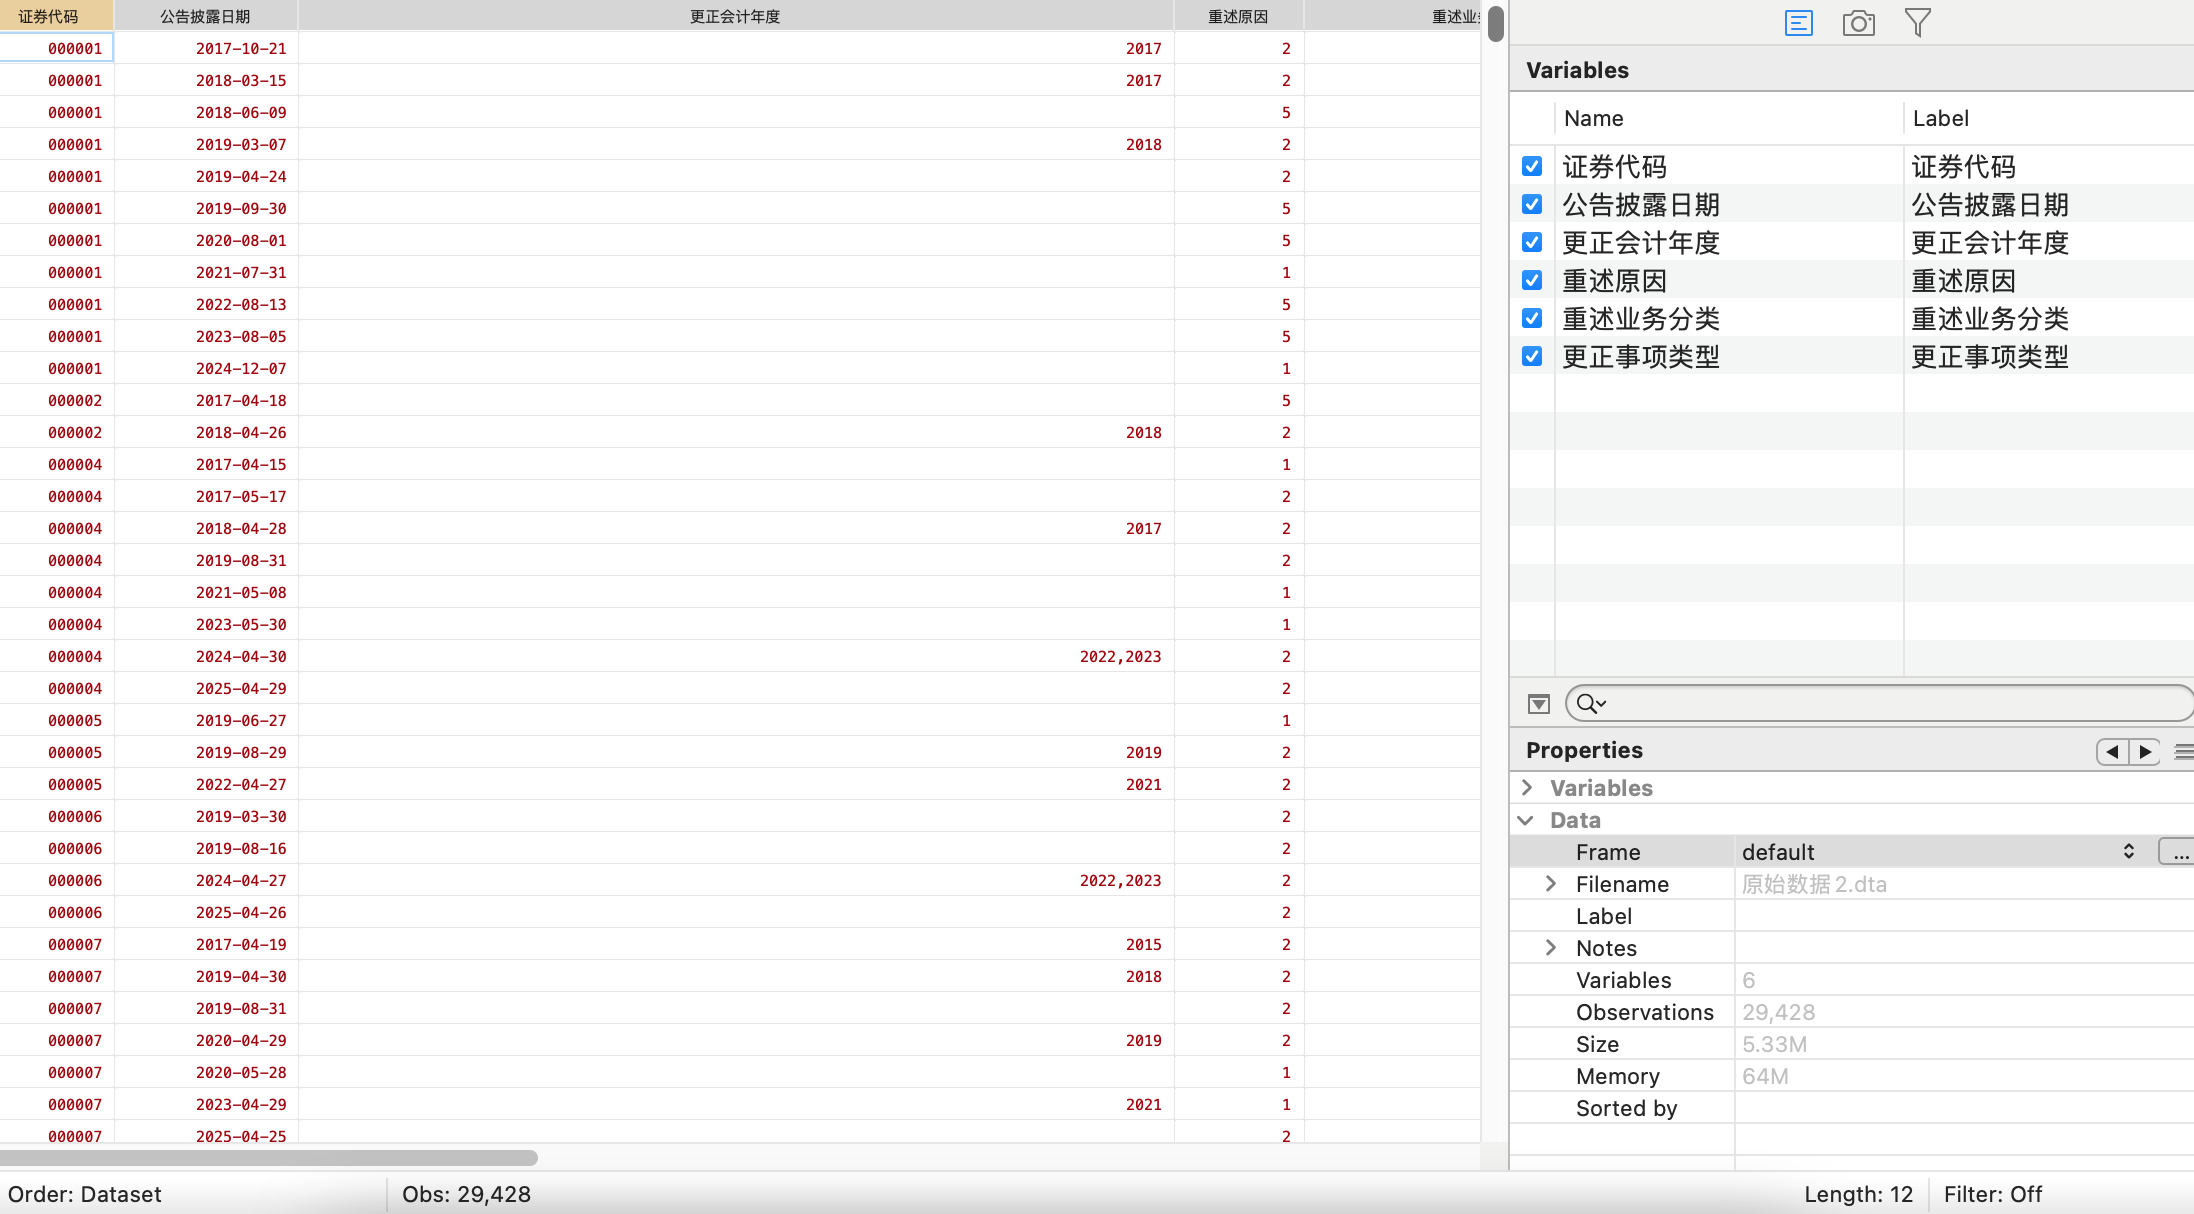Open the funnel filter icon
This screenshot has width=2194, height=1214.
click(1917, 23)
